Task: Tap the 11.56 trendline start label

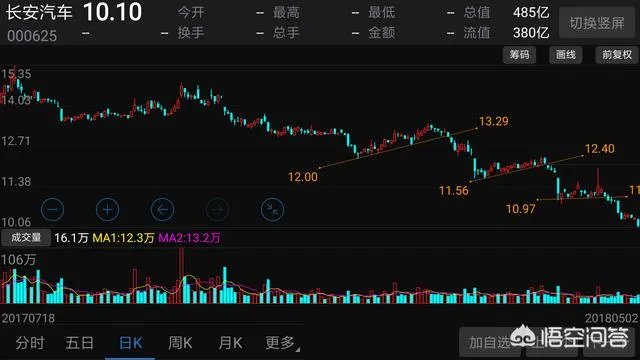Action: coord(454,190)
